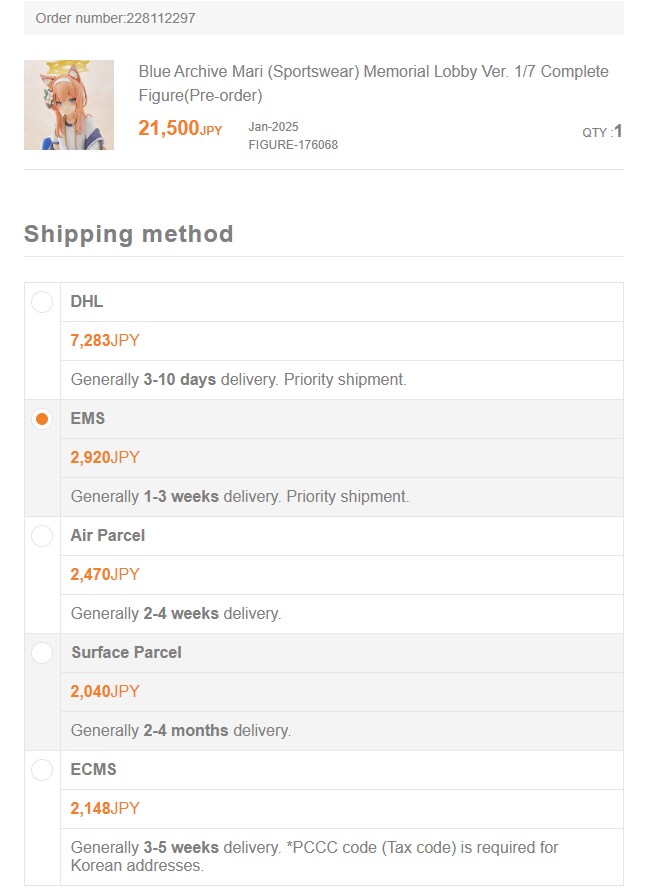
Task: Click the Surface Parcel method label
Action: (x=126, y=653)
